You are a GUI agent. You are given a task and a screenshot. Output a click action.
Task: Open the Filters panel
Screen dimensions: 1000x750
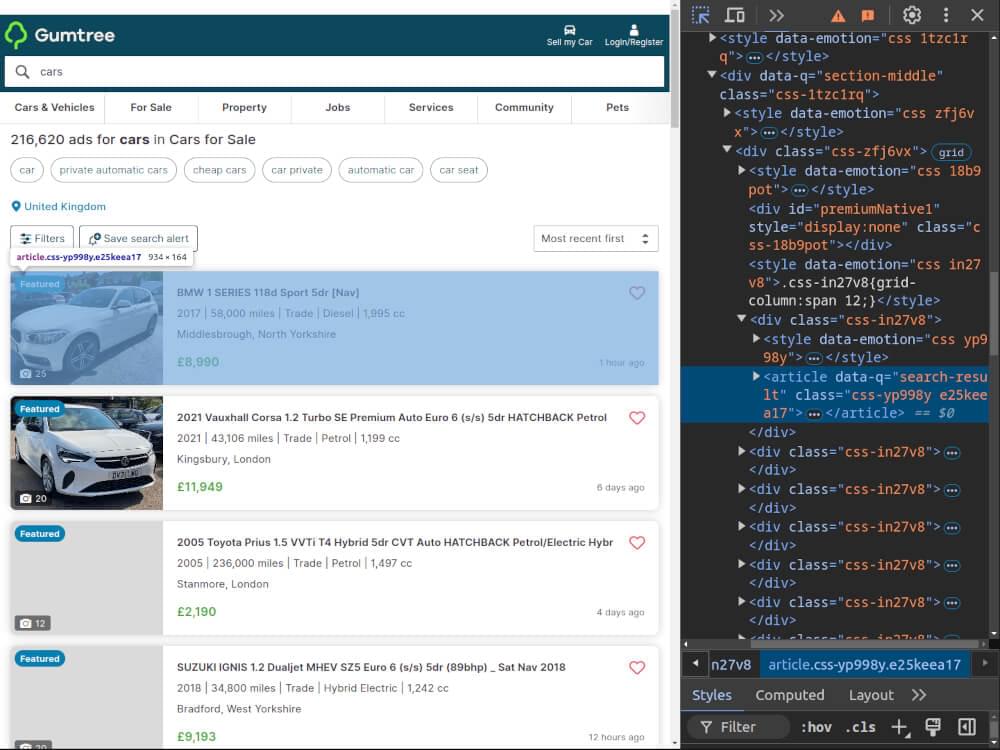(41, 238)
